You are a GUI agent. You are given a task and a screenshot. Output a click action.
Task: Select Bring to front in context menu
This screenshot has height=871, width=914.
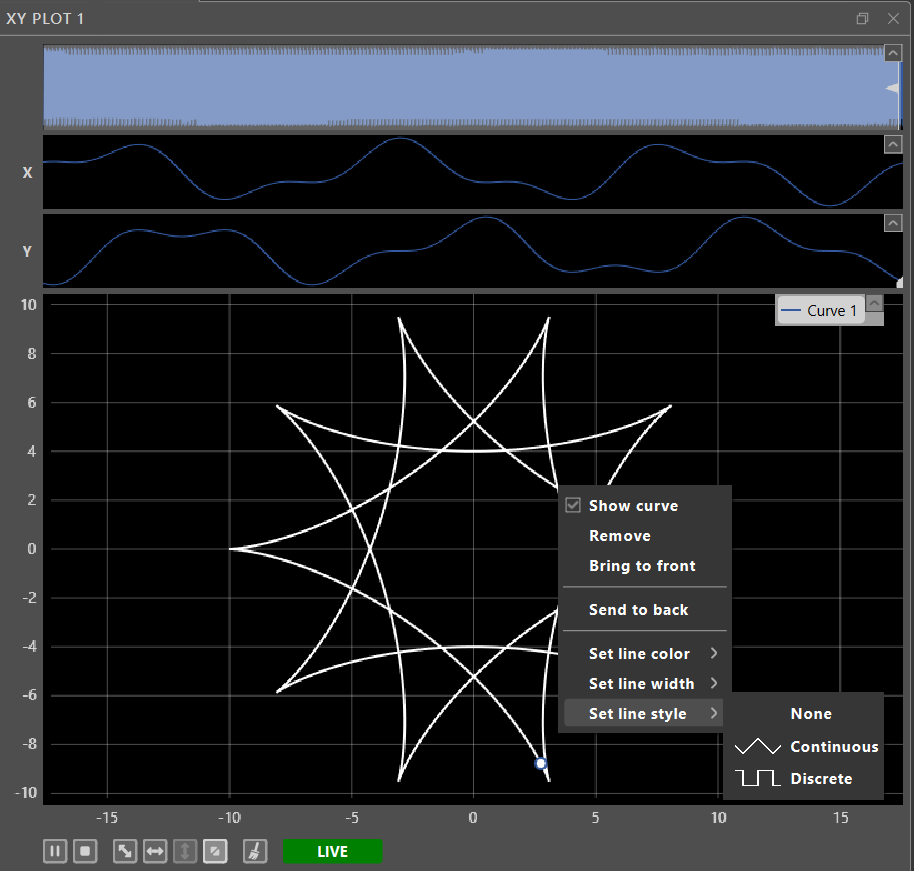click(642, 566)
